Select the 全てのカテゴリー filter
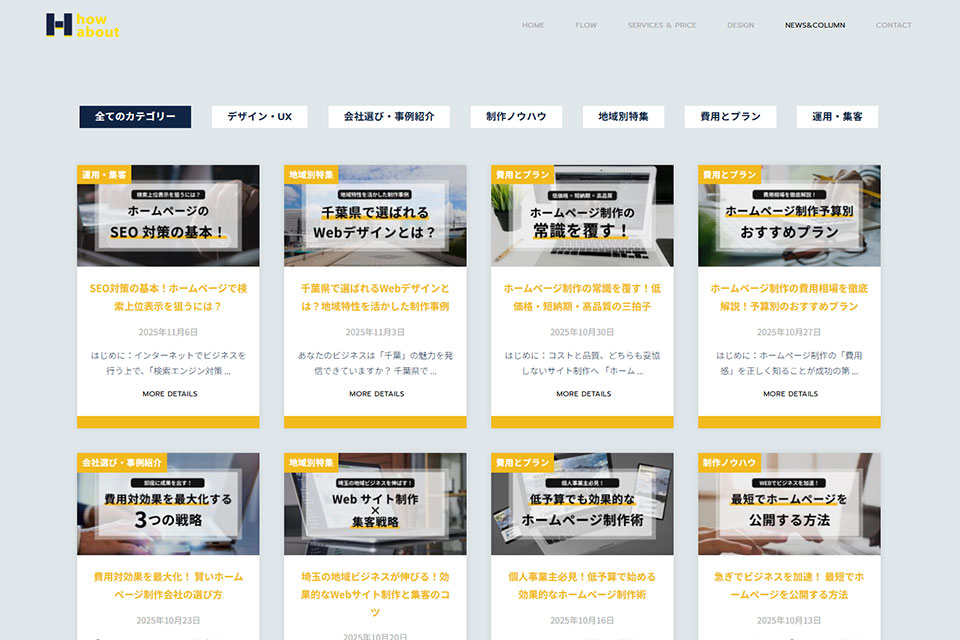The image size is (960, 640). (135, 117)
